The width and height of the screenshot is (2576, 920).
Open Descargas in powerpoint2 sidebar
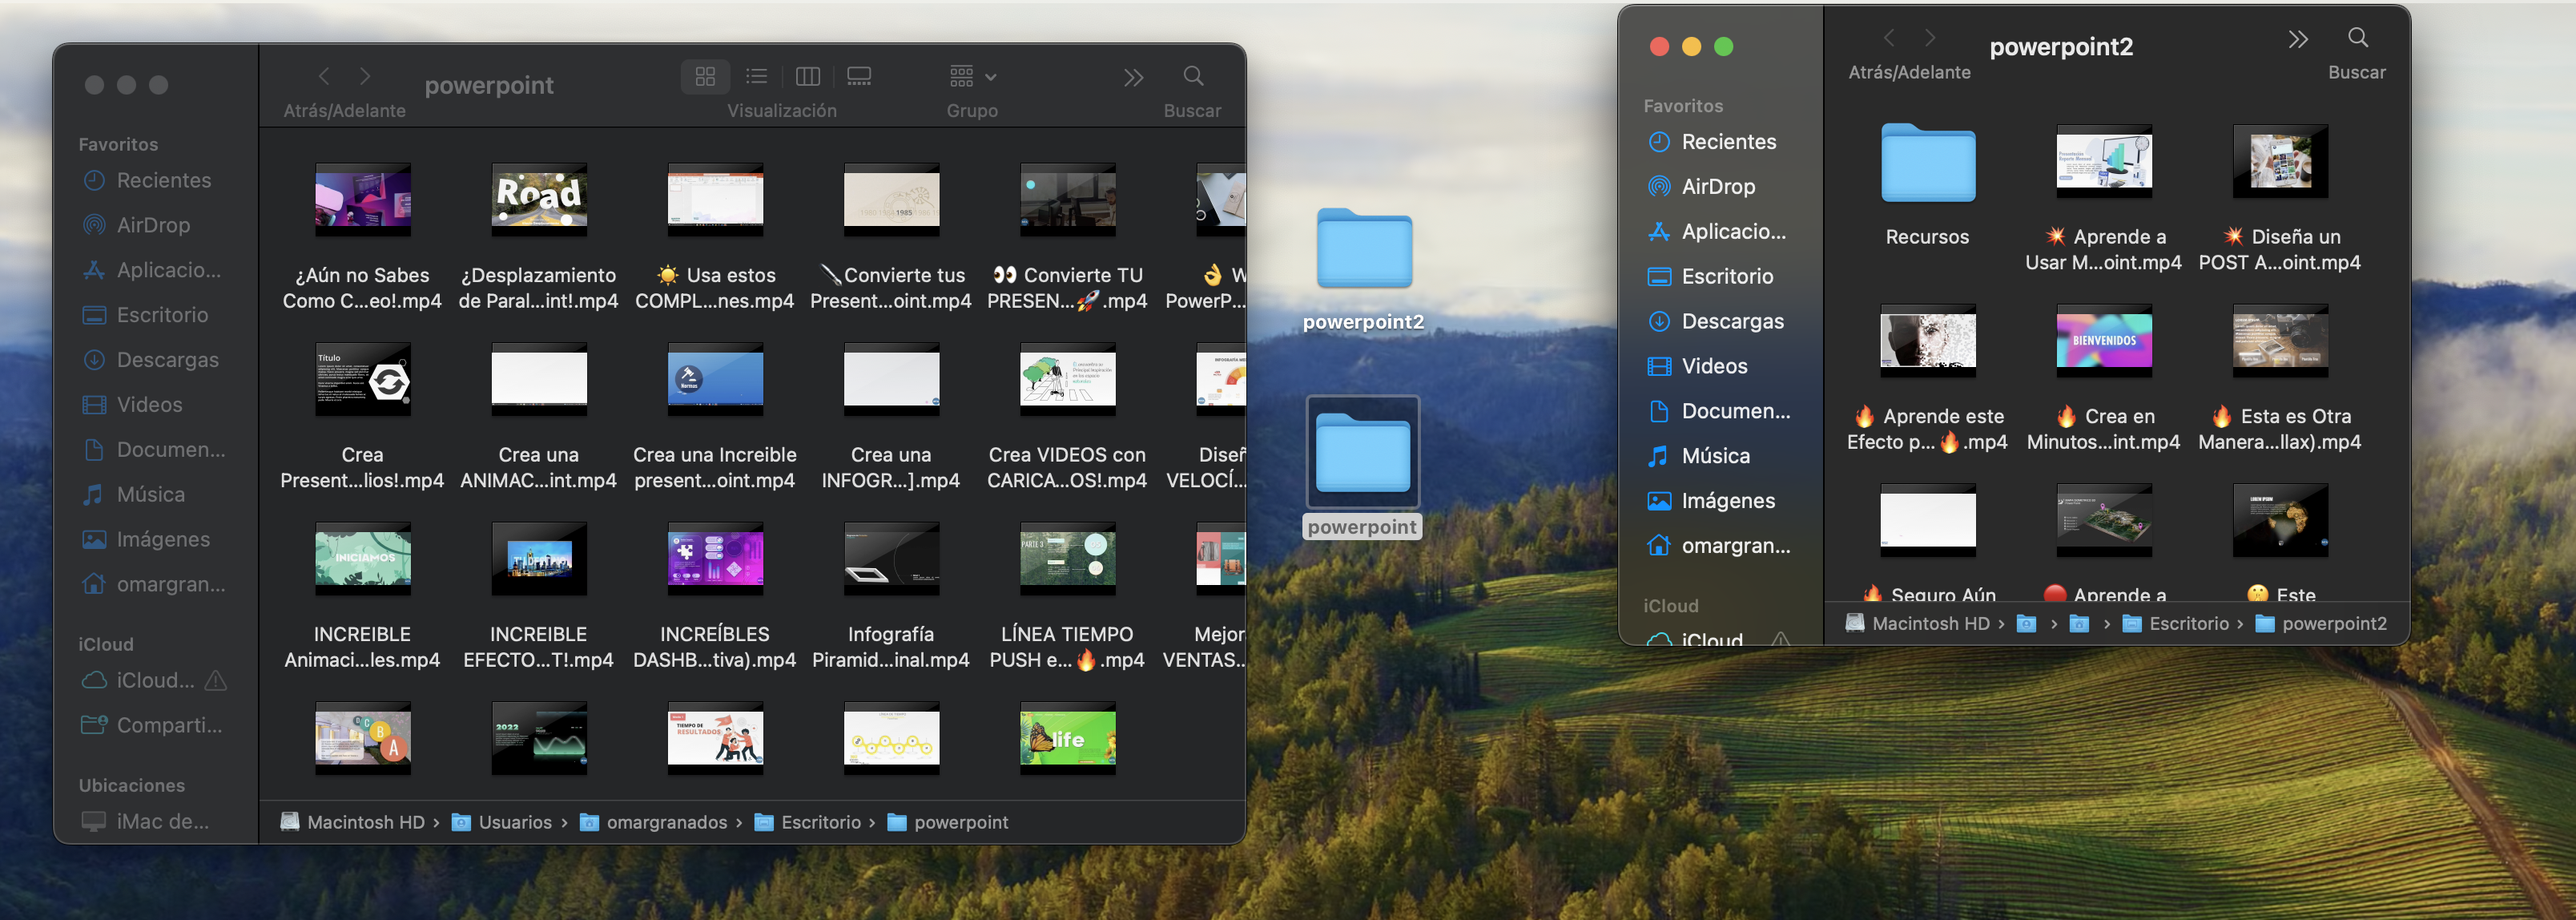tap(1731, 321)
